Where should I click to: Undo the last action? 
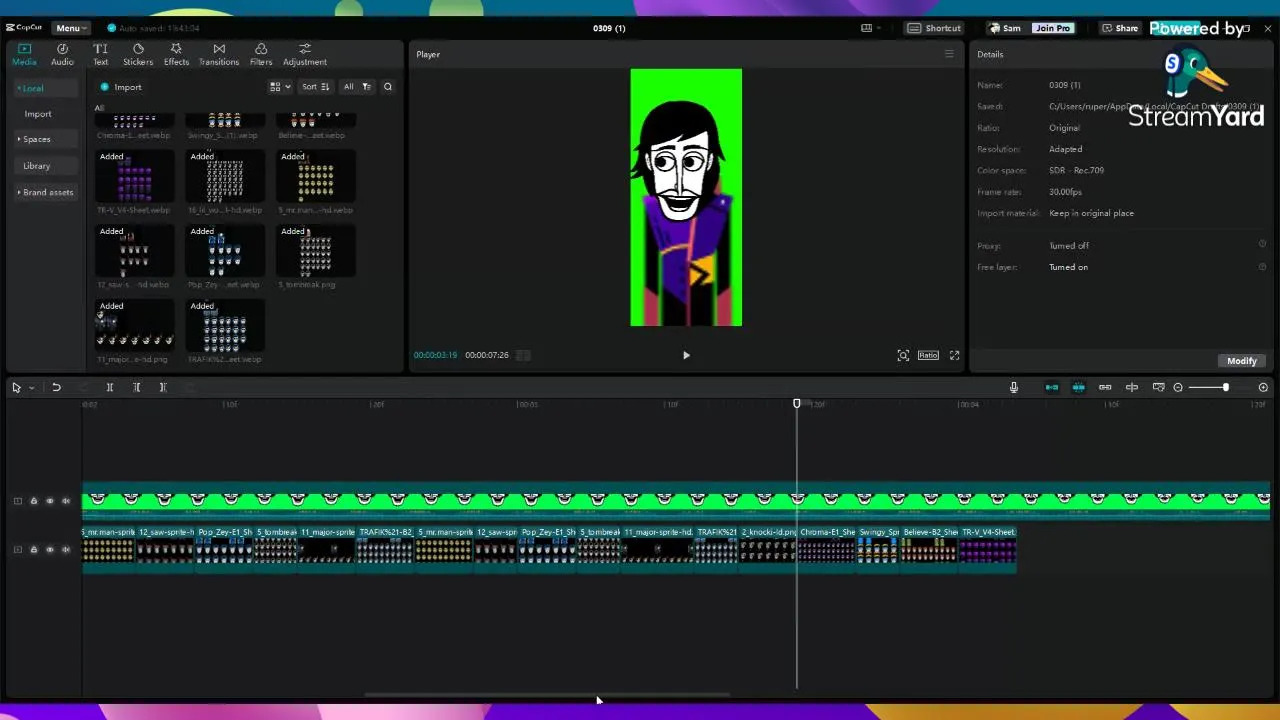56,387
